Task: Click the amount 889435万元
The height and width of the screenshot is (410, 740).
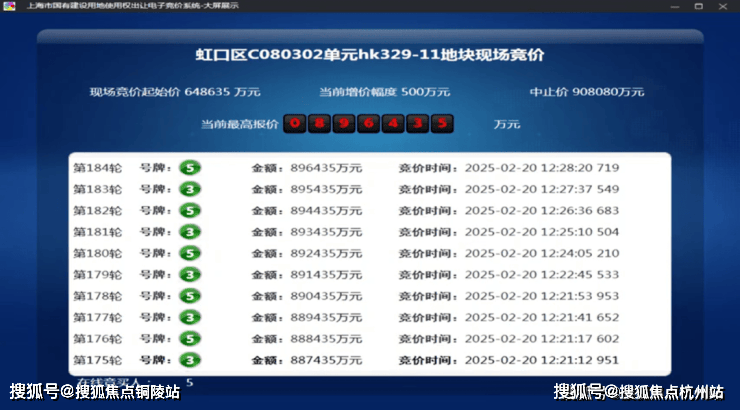Action: [x=326, y=318]
